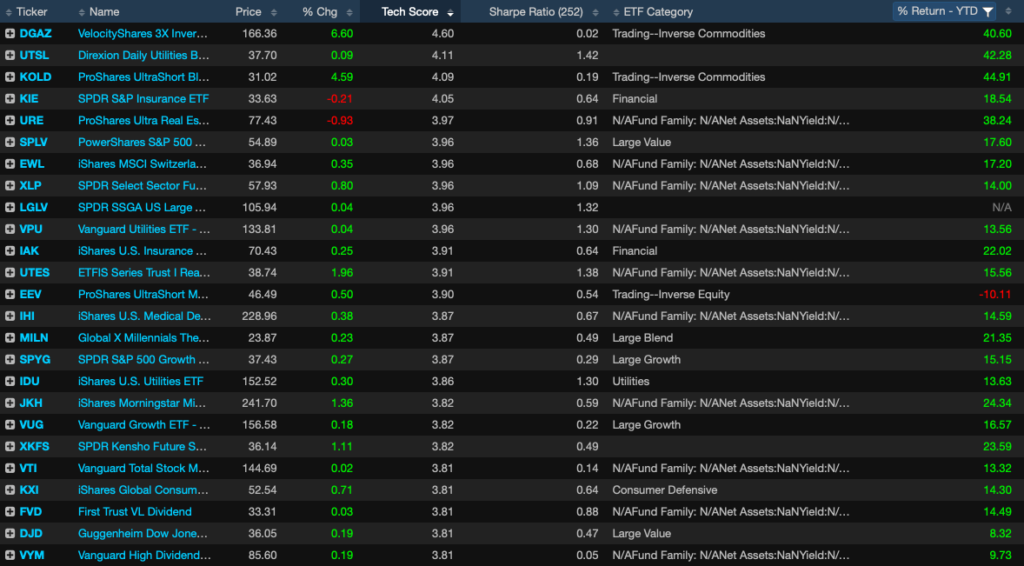Select the 44.91 YTD return value
Screen dimensions: 1024x566
click(997, 77)
